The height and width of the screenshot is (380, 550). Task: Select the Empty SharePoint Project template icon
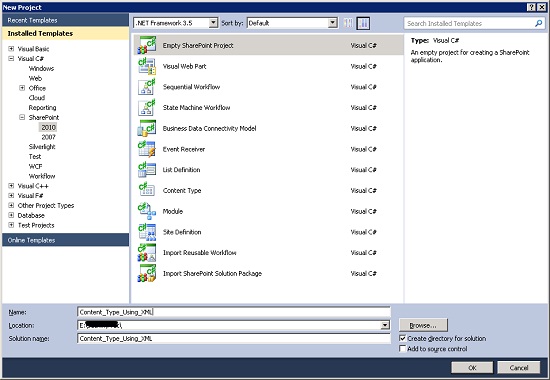pyautogui.click(x=147, y=45)
